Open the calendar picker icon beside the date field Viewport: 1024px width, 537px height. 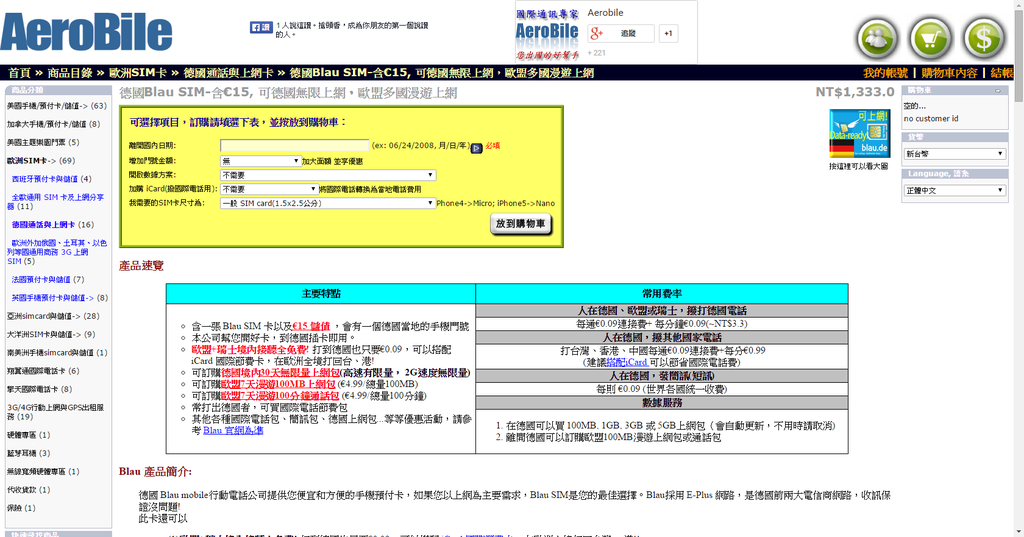[x=477, y=148]
